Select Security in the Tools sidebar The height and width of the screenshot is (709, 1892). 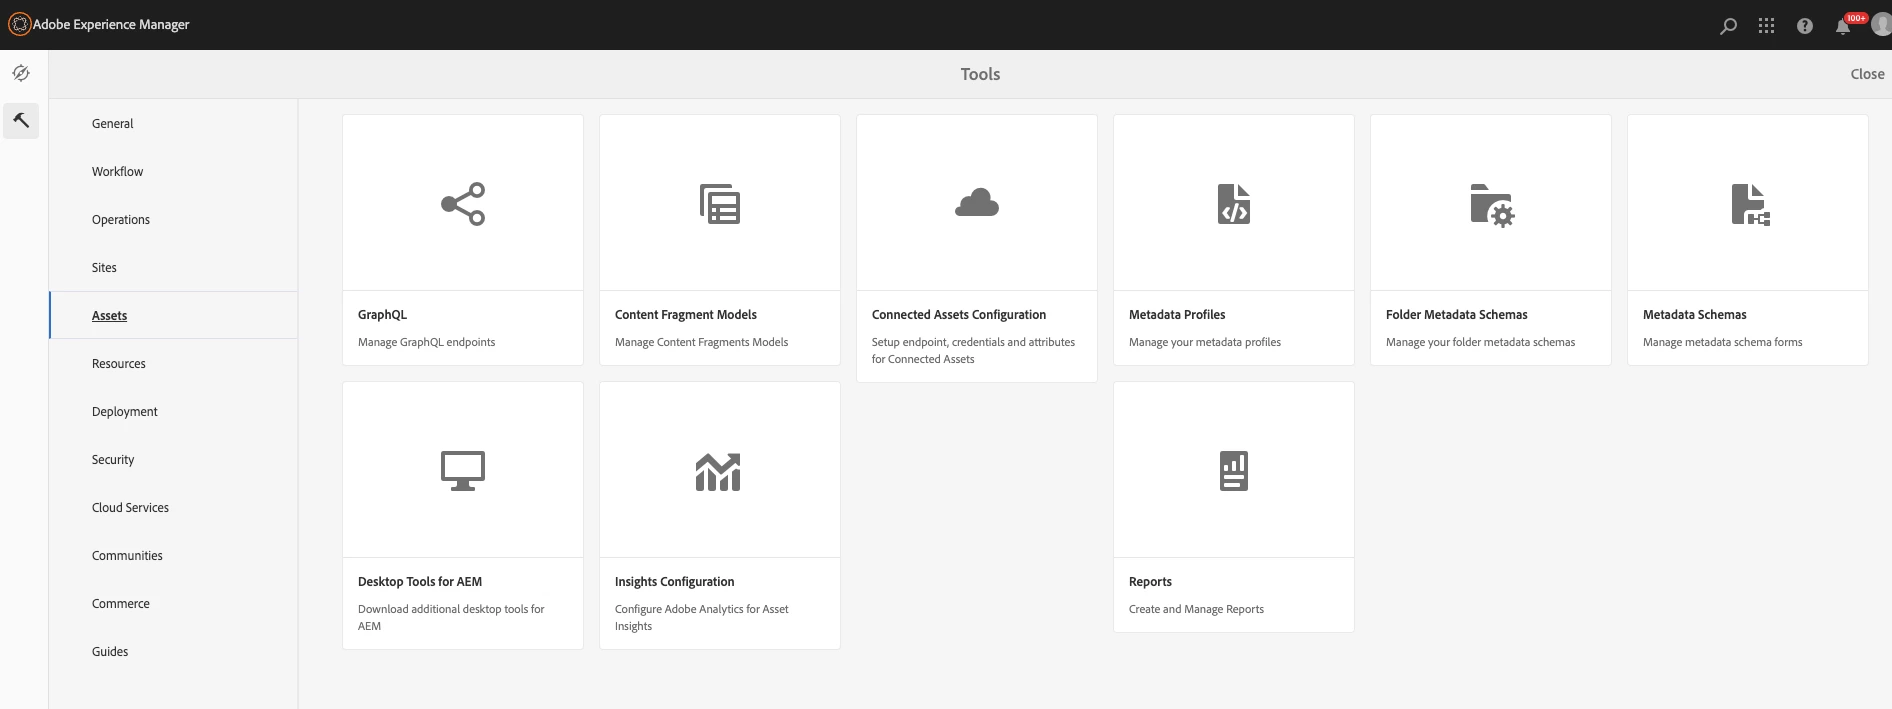point(173,460)
